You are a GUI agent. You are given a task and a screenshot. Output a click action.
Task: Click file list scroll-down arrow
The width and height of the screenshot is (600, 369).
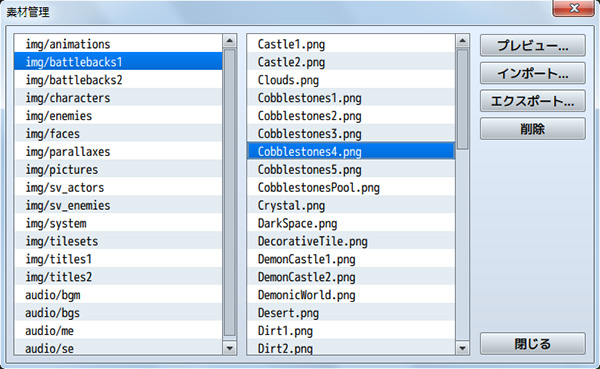[x=462, y=348]
